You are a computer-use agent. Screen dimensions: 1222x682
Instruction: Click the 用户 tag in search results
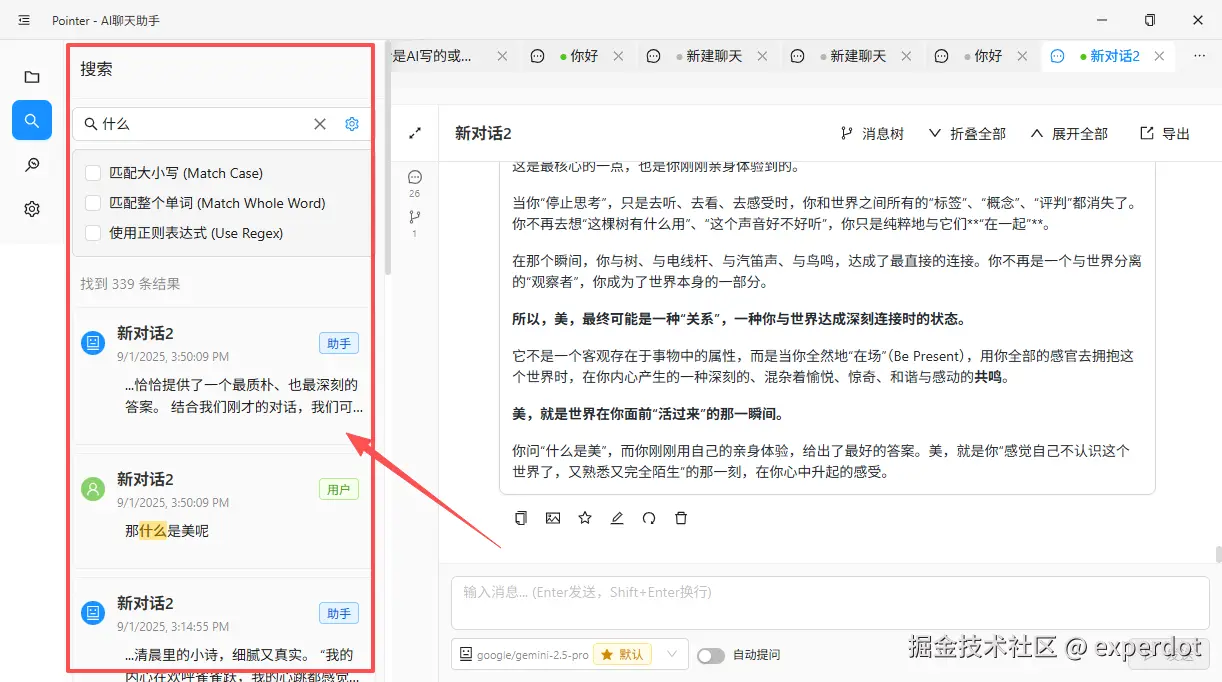339,489
